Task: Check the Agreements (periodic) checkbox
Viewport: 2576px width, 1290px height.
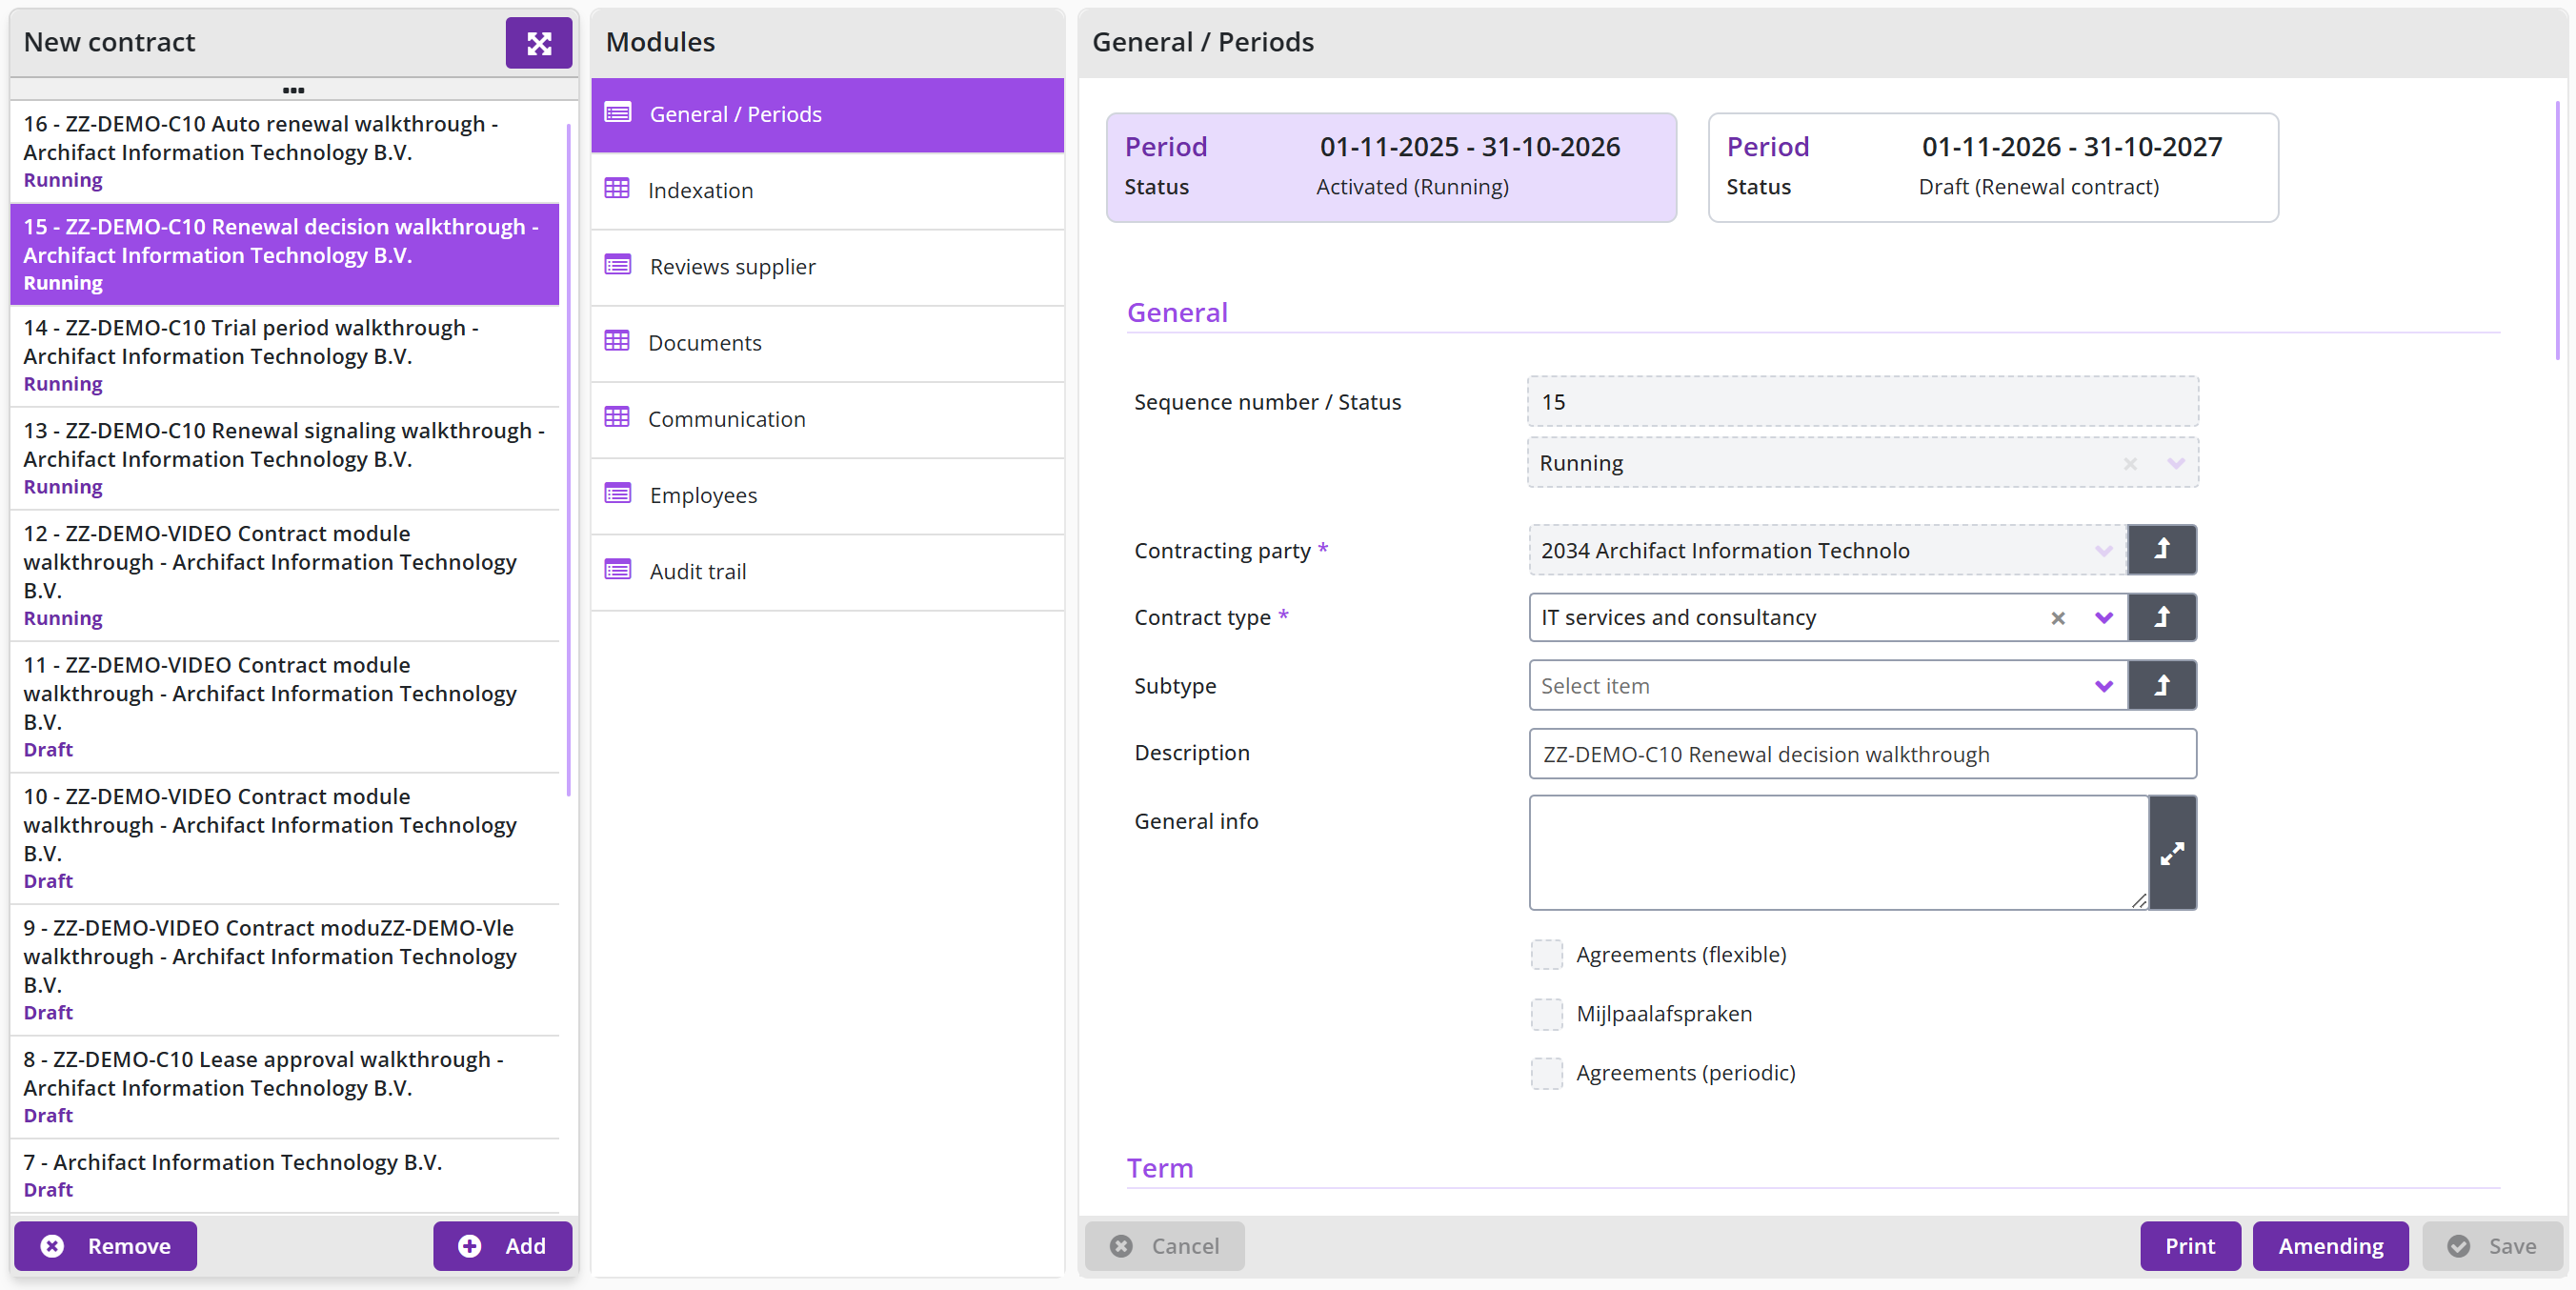Action: [x=1546, y=1073]
